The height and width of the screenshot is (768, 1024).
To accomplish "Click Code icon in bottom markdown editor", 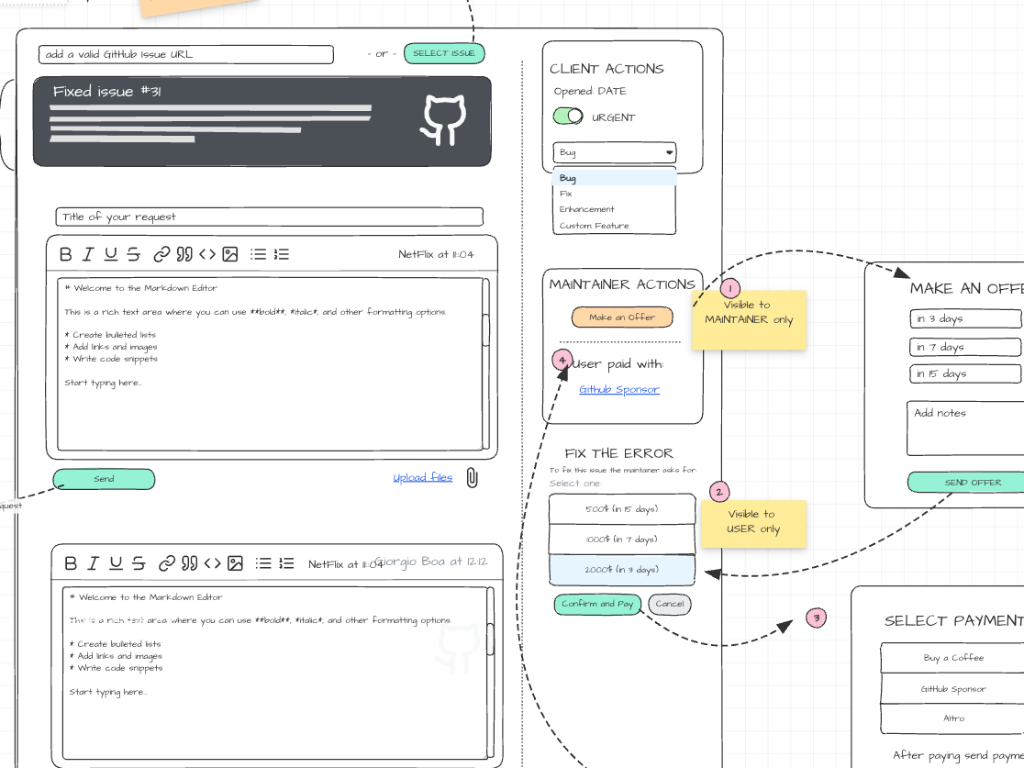I will tap(212, 563).
